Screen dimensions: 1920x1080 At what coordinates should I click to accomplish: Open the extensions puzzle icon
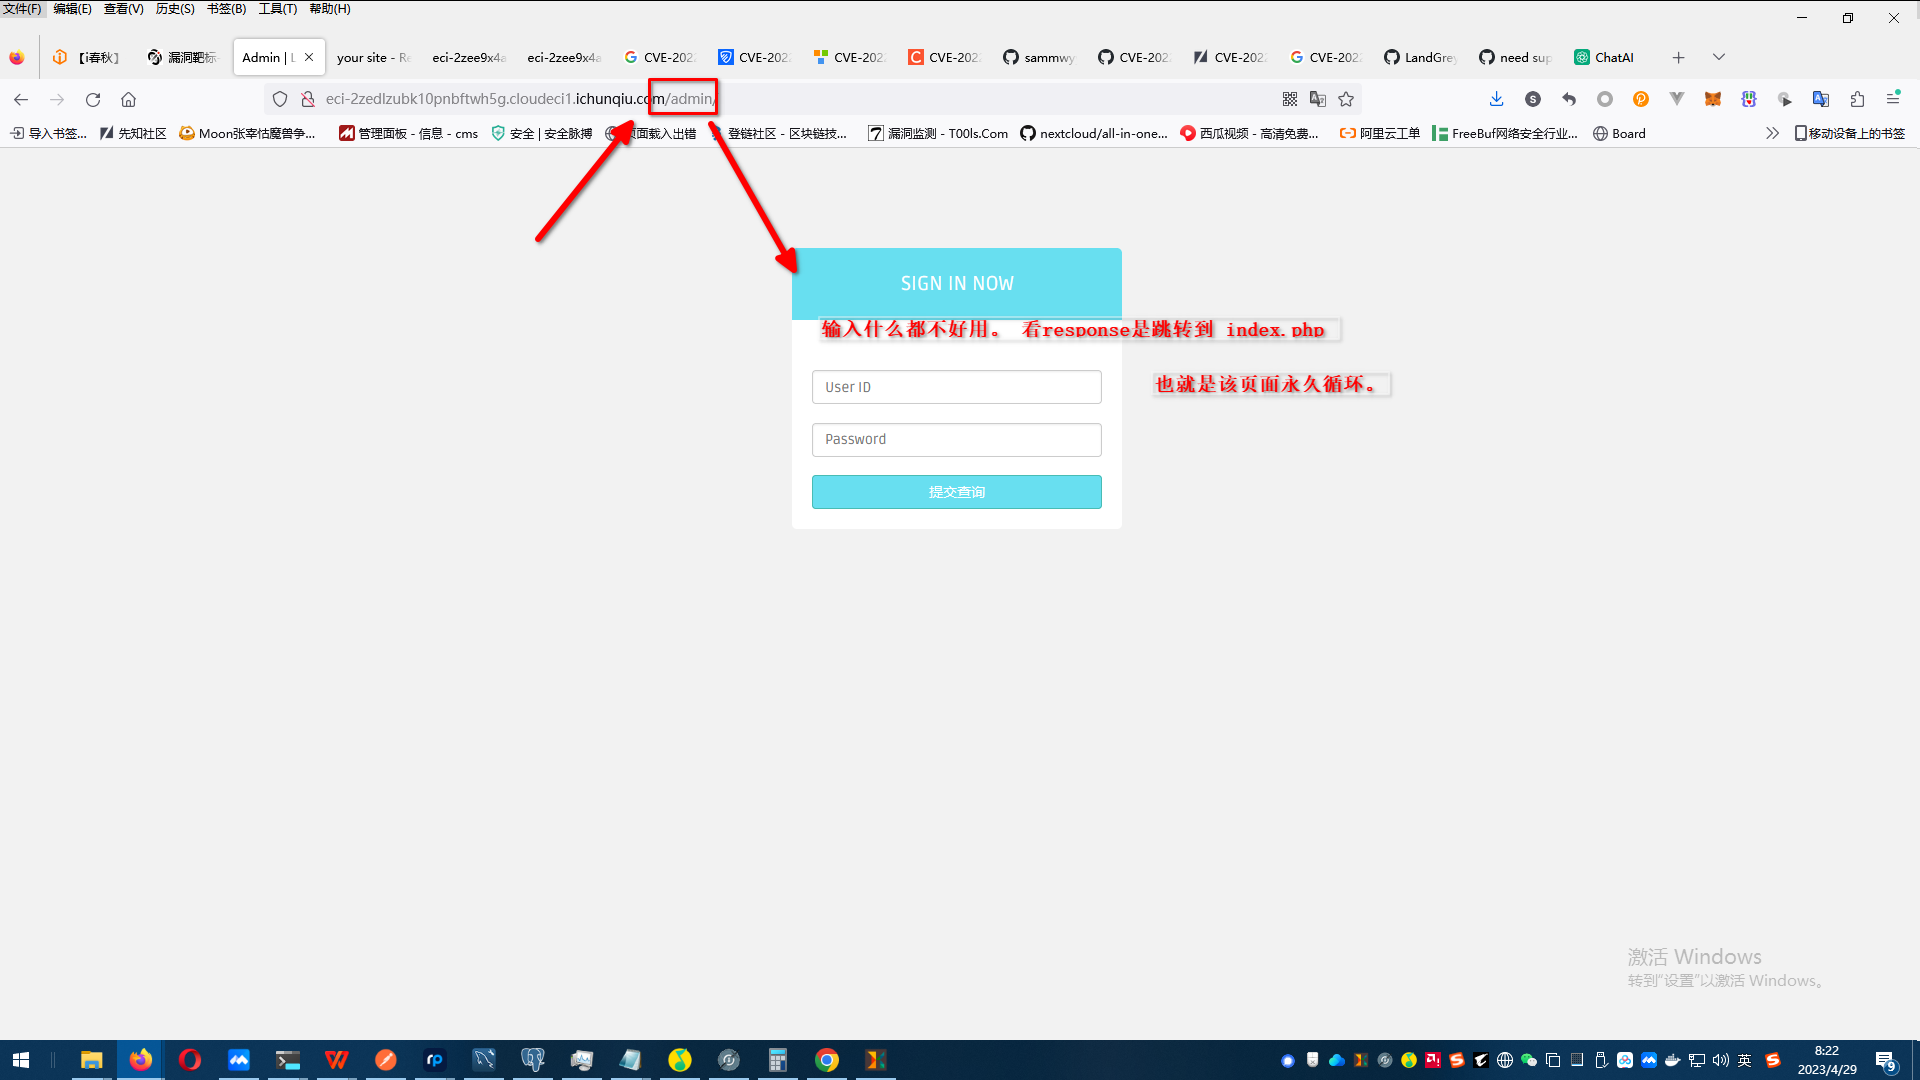pos(1857,99)
